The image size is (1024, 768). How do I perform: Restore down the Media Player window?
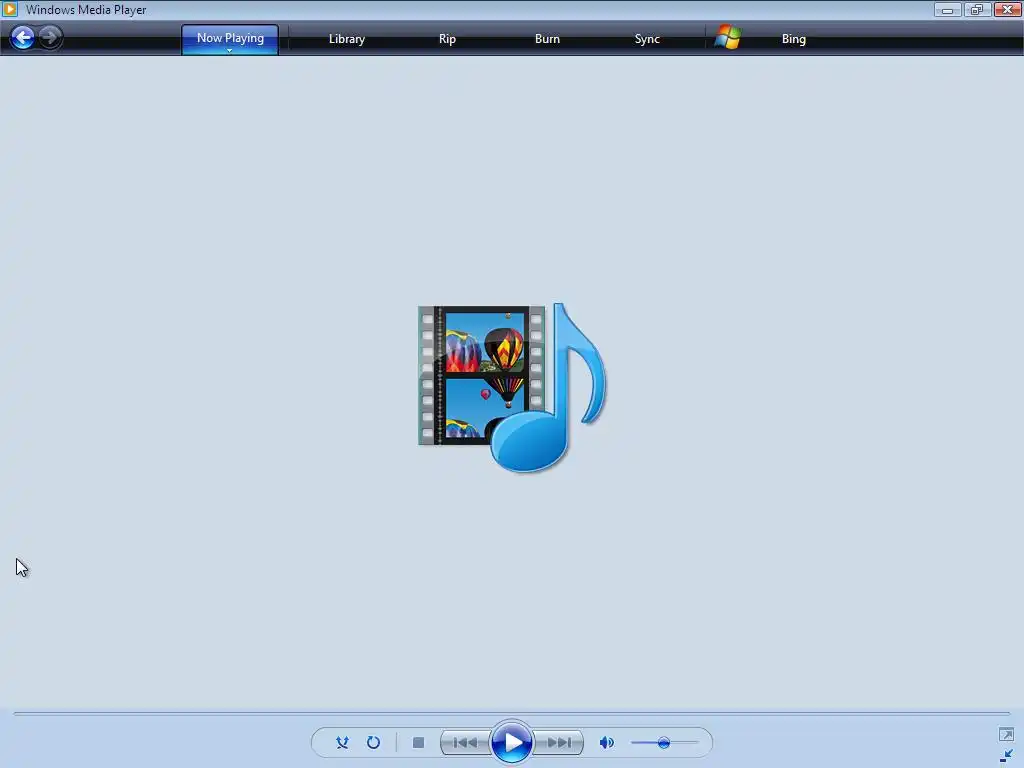coord(977,10)
